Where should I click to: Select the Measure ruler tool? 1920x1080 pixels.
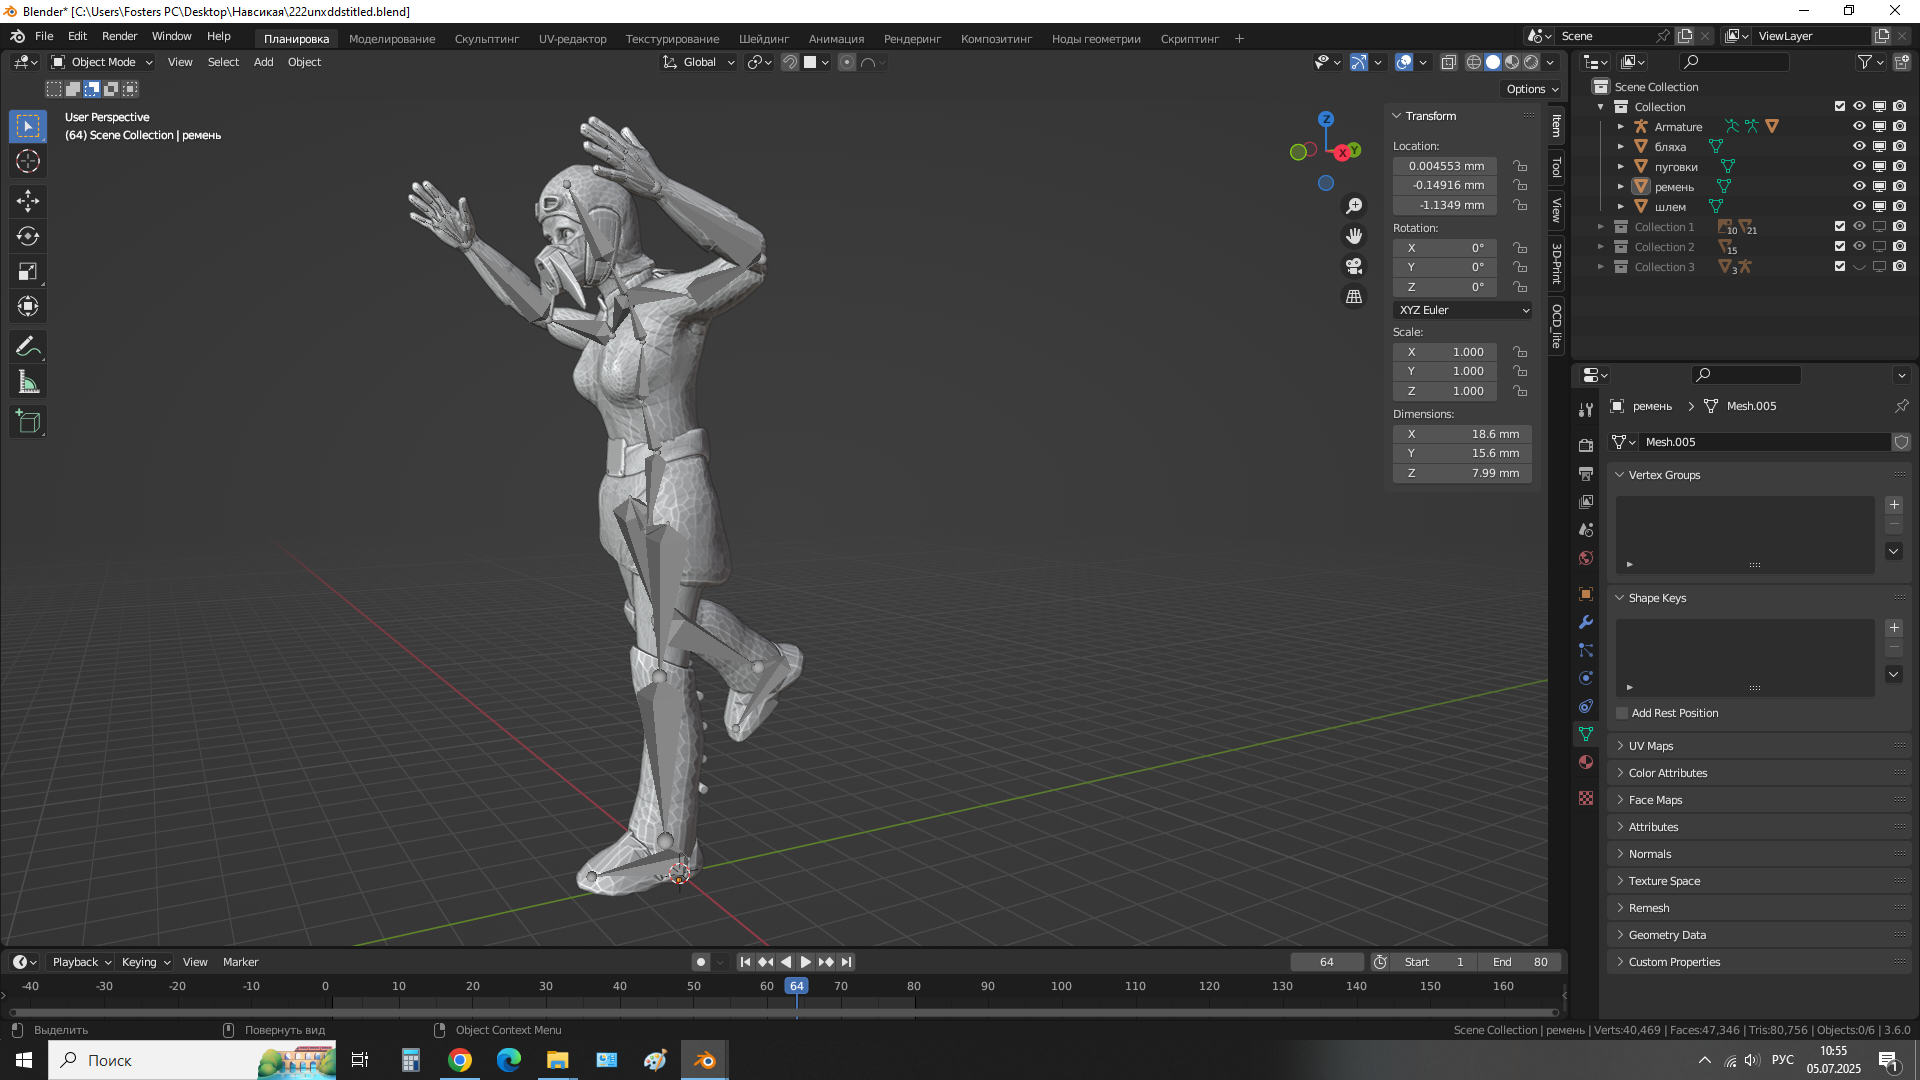pyautogui.click(x=28, y=382)
